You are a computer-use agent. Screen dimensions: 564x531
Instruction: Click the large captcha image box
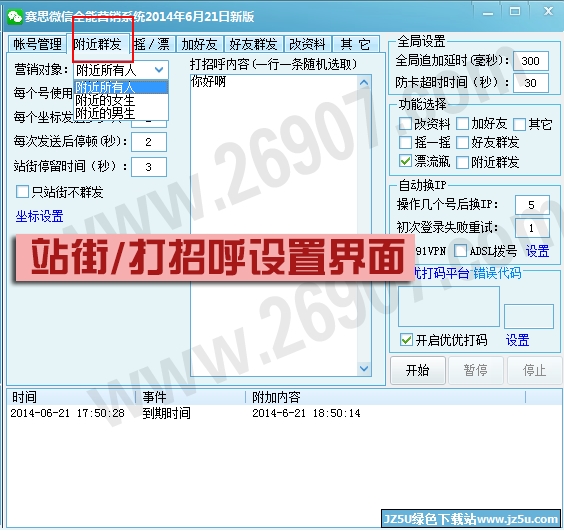click(x=449, y=307)
